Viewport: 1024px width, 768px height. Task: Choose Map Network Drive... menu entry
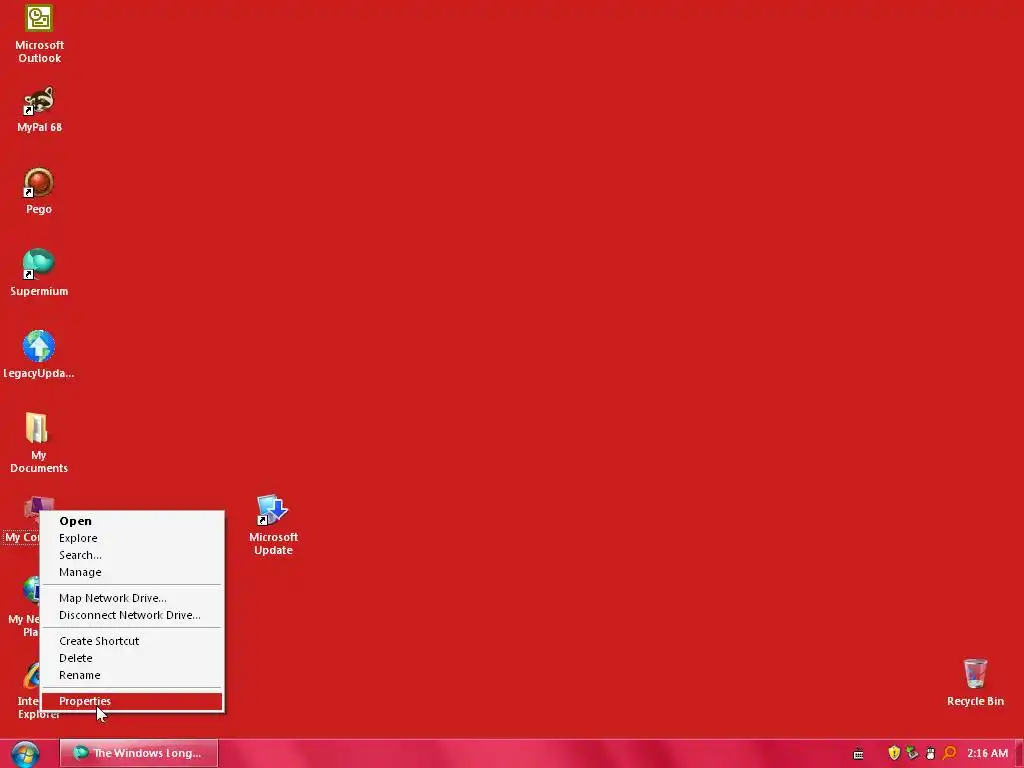pos(132,598)
